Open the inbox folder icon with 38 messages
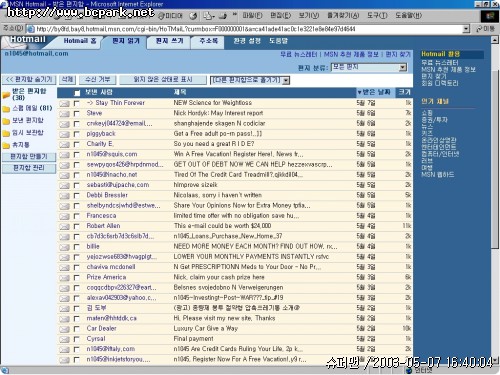 tap(6, 95)
